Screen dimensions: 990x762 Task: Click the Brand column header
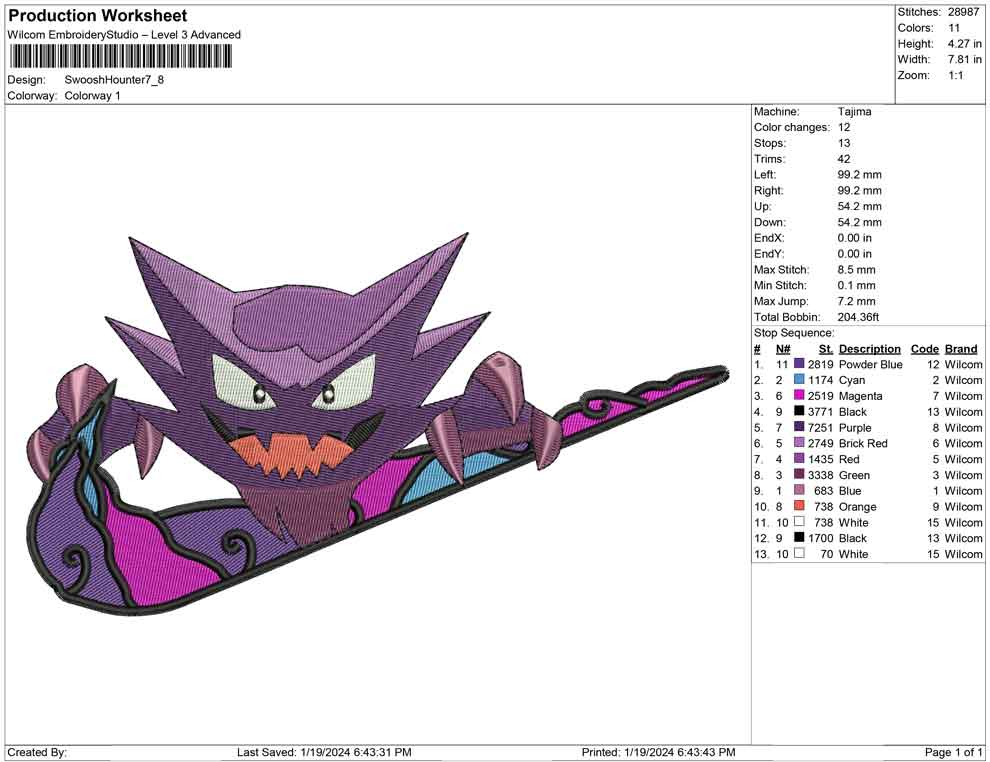(961, 348)
